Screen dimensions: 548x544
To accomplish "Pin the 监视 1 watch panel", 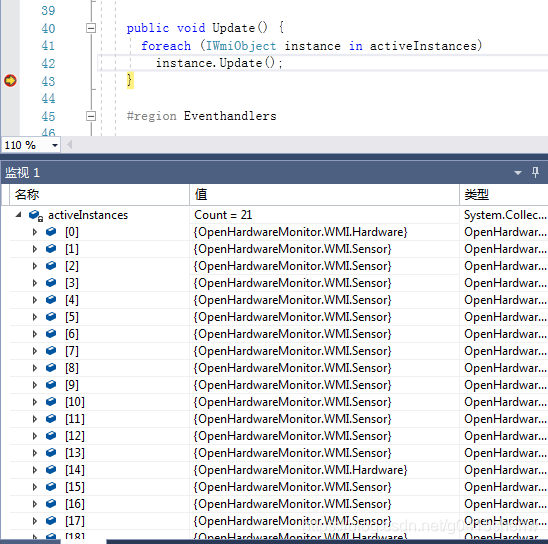I will pyautogui.click(x=535, y=172).
